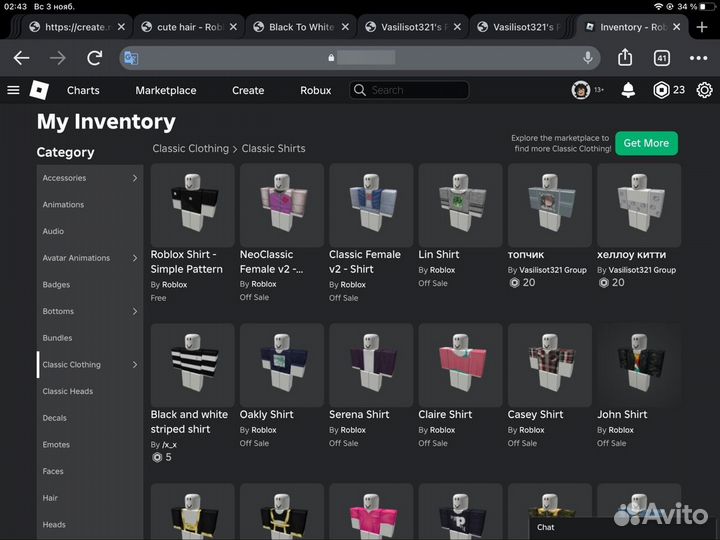Click the Roblox logo home icon
The height and width of the screenshot is (540, 720).
point(39,90)
